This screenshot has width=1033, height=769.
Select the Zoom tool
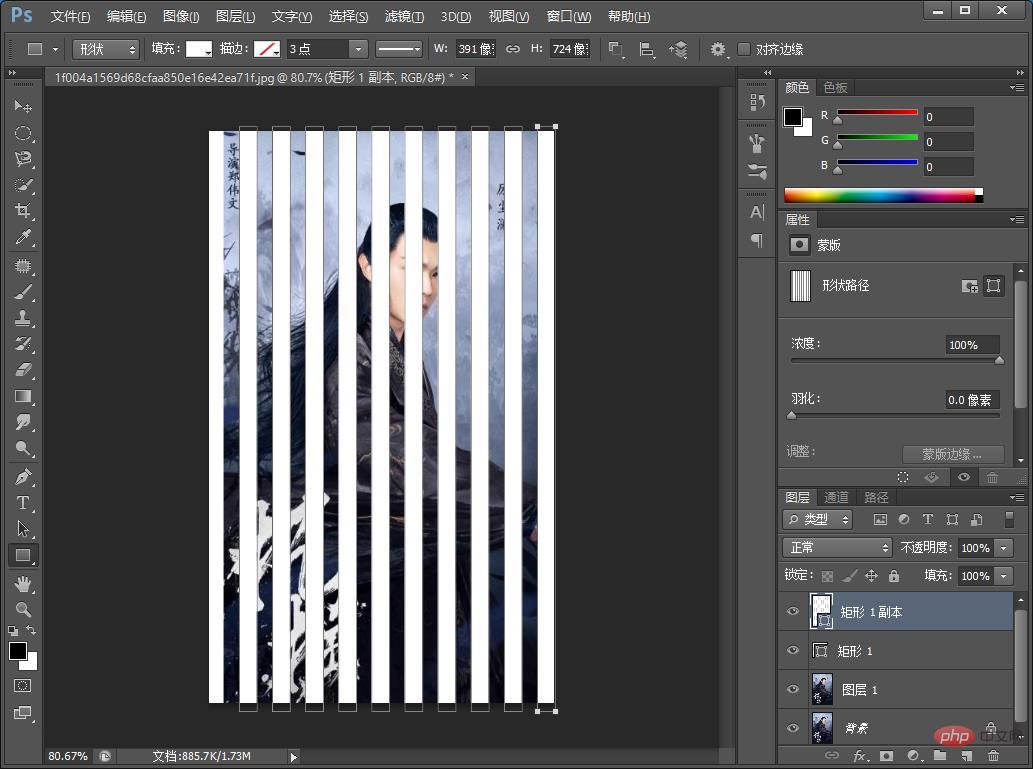click(23, 609)
